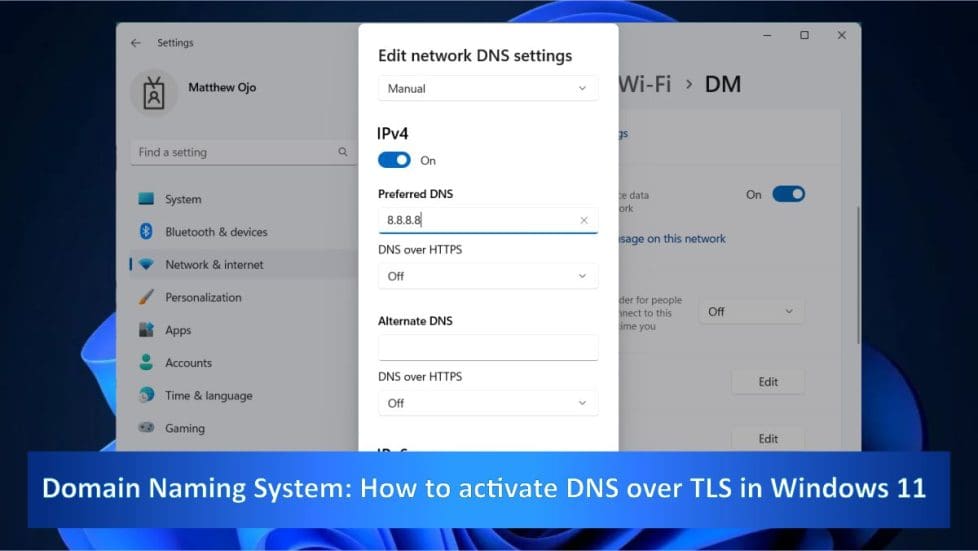Turn off the IPv4 toggle
The image size is (978, 551).
point(394,160)
